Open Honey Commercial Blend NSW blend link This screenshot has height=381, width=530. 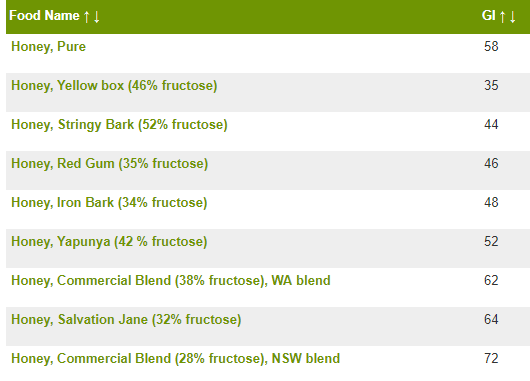[x=175, y=359]
